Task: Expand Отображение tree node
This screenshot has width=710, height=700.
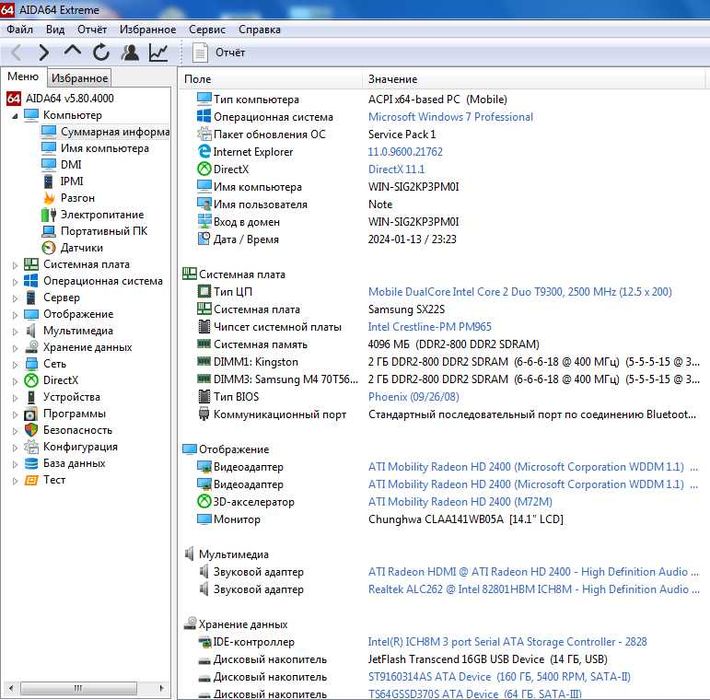Action: pyautogui.click(x=15, y=315)
